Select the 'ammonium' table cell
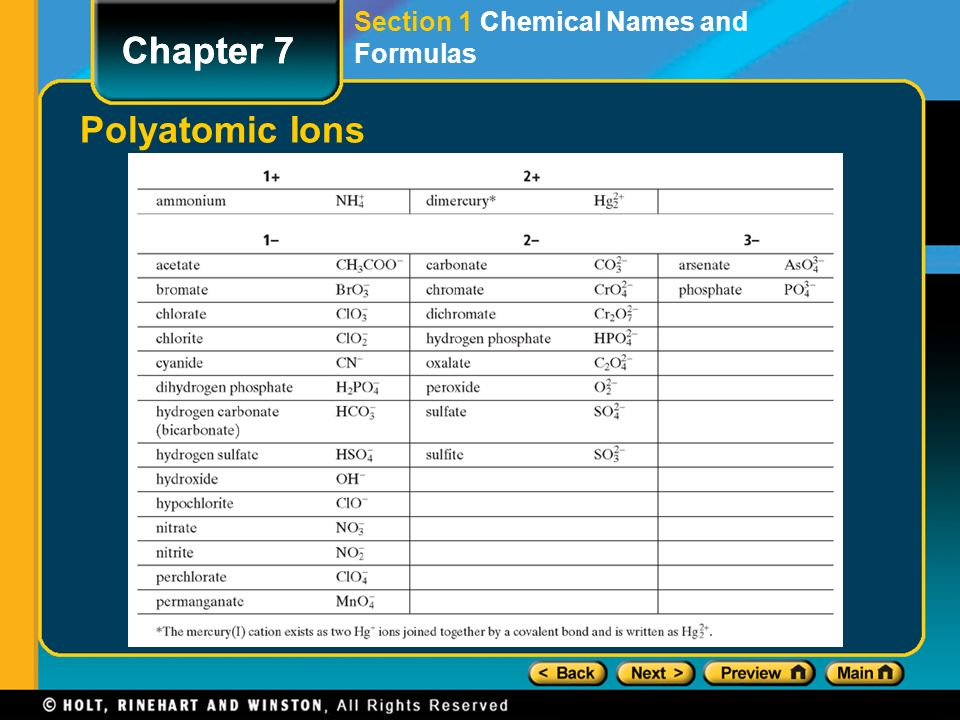 pyautogui.click(x=190, y=201)
